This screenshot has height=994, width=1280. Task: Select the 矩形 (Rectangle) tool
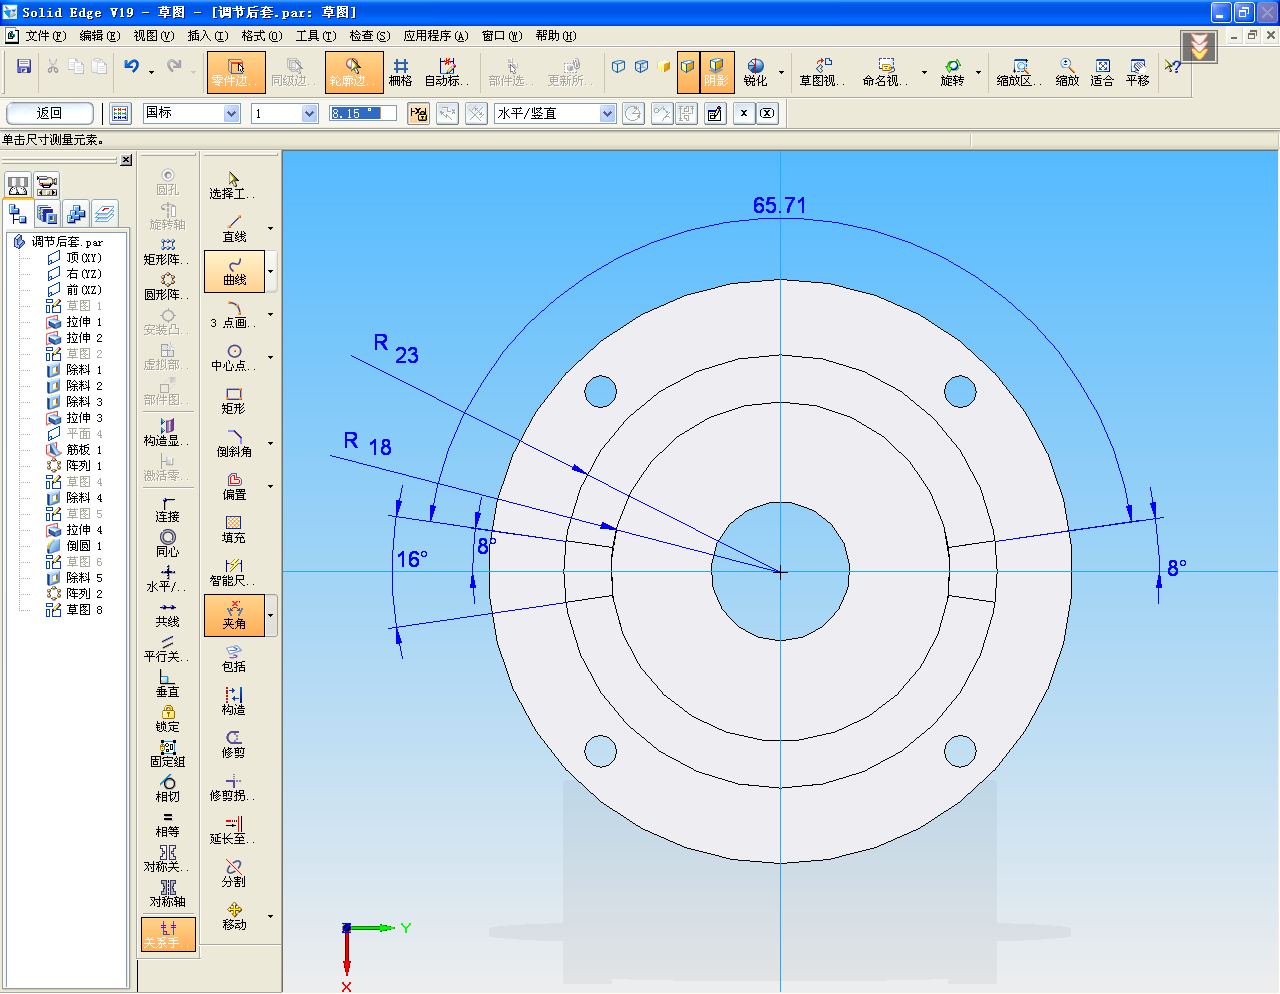(x=234, y=400)
